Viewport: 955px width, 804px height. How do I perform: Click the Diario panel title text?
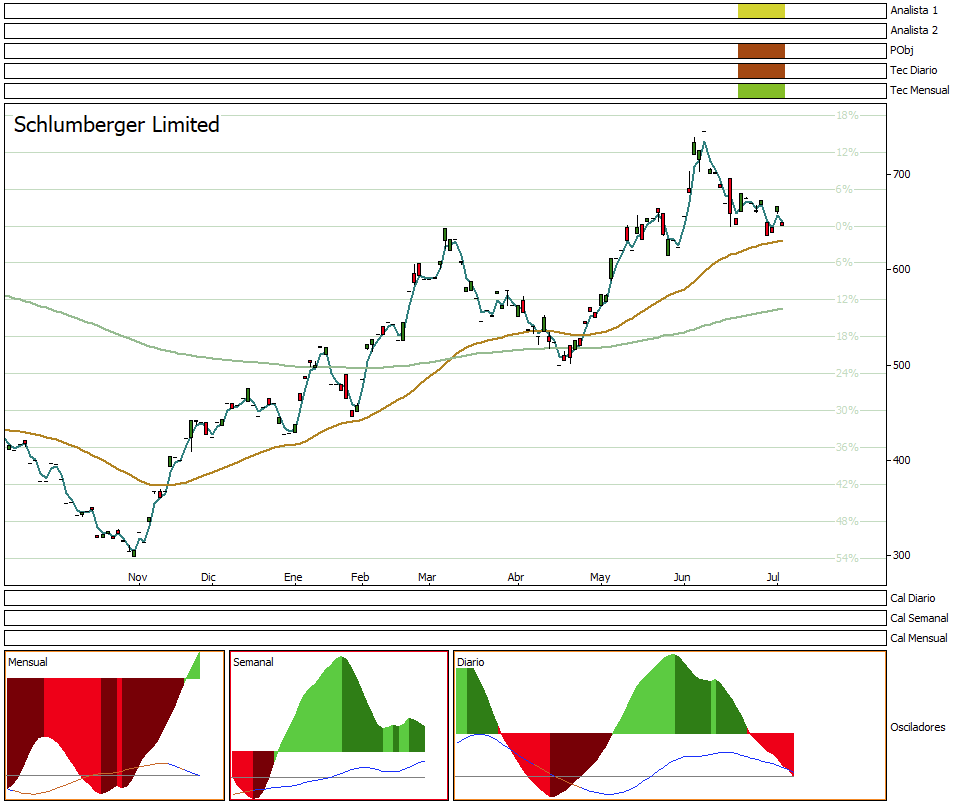tap(471, 663)
